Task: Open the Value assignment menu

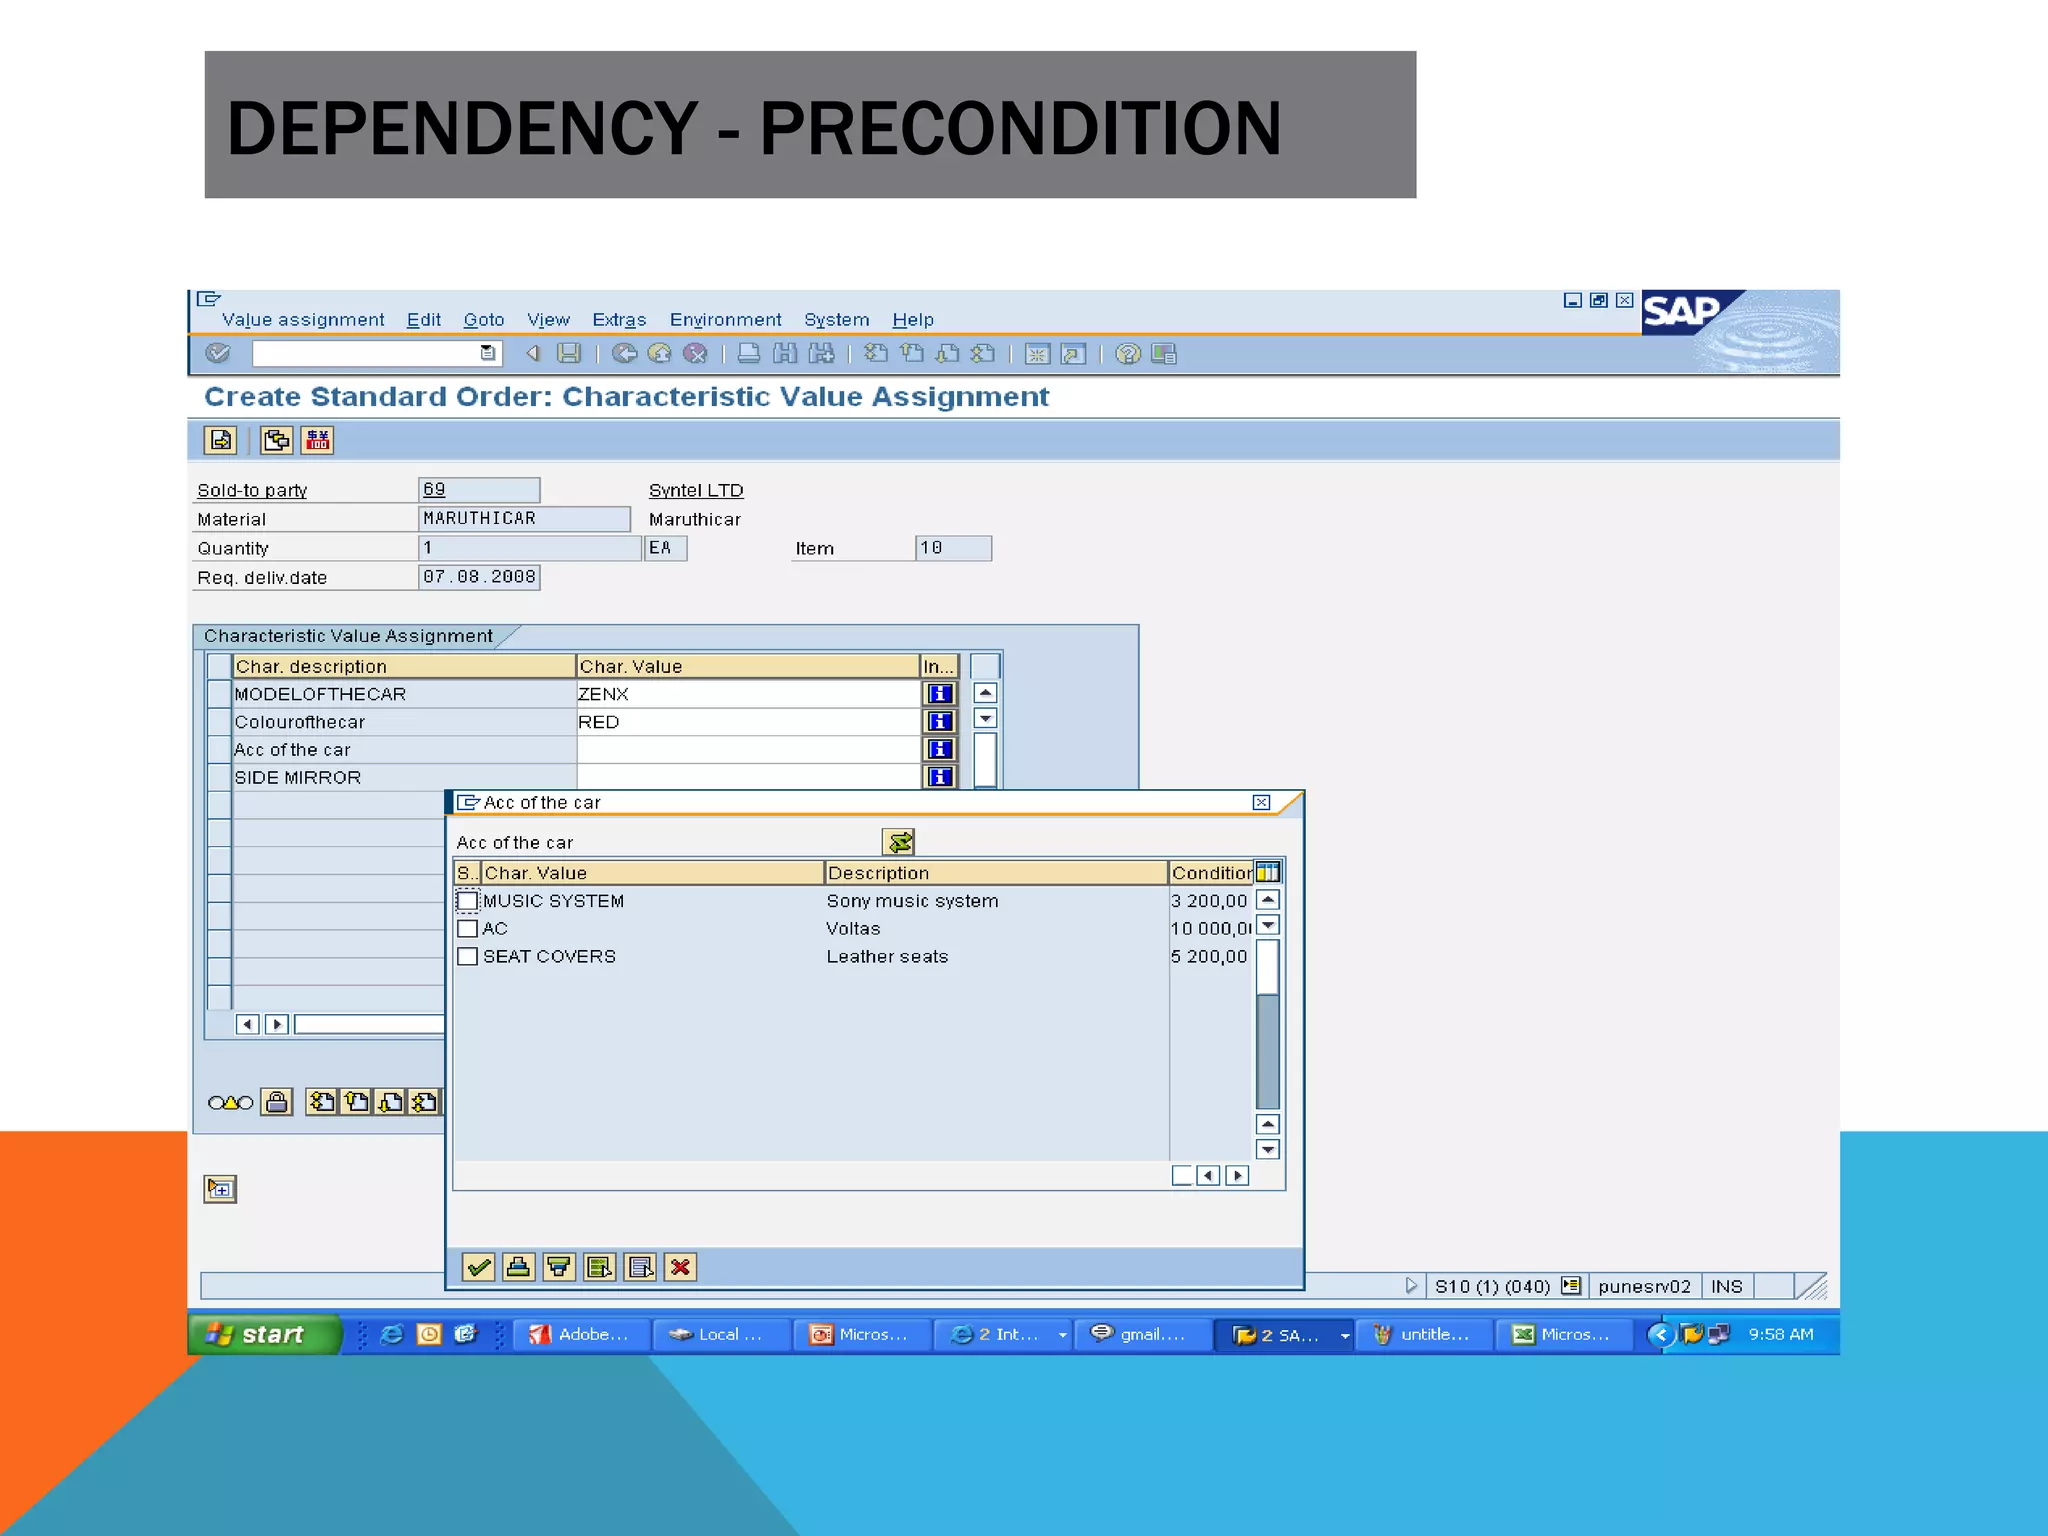Action: (303, 320)
